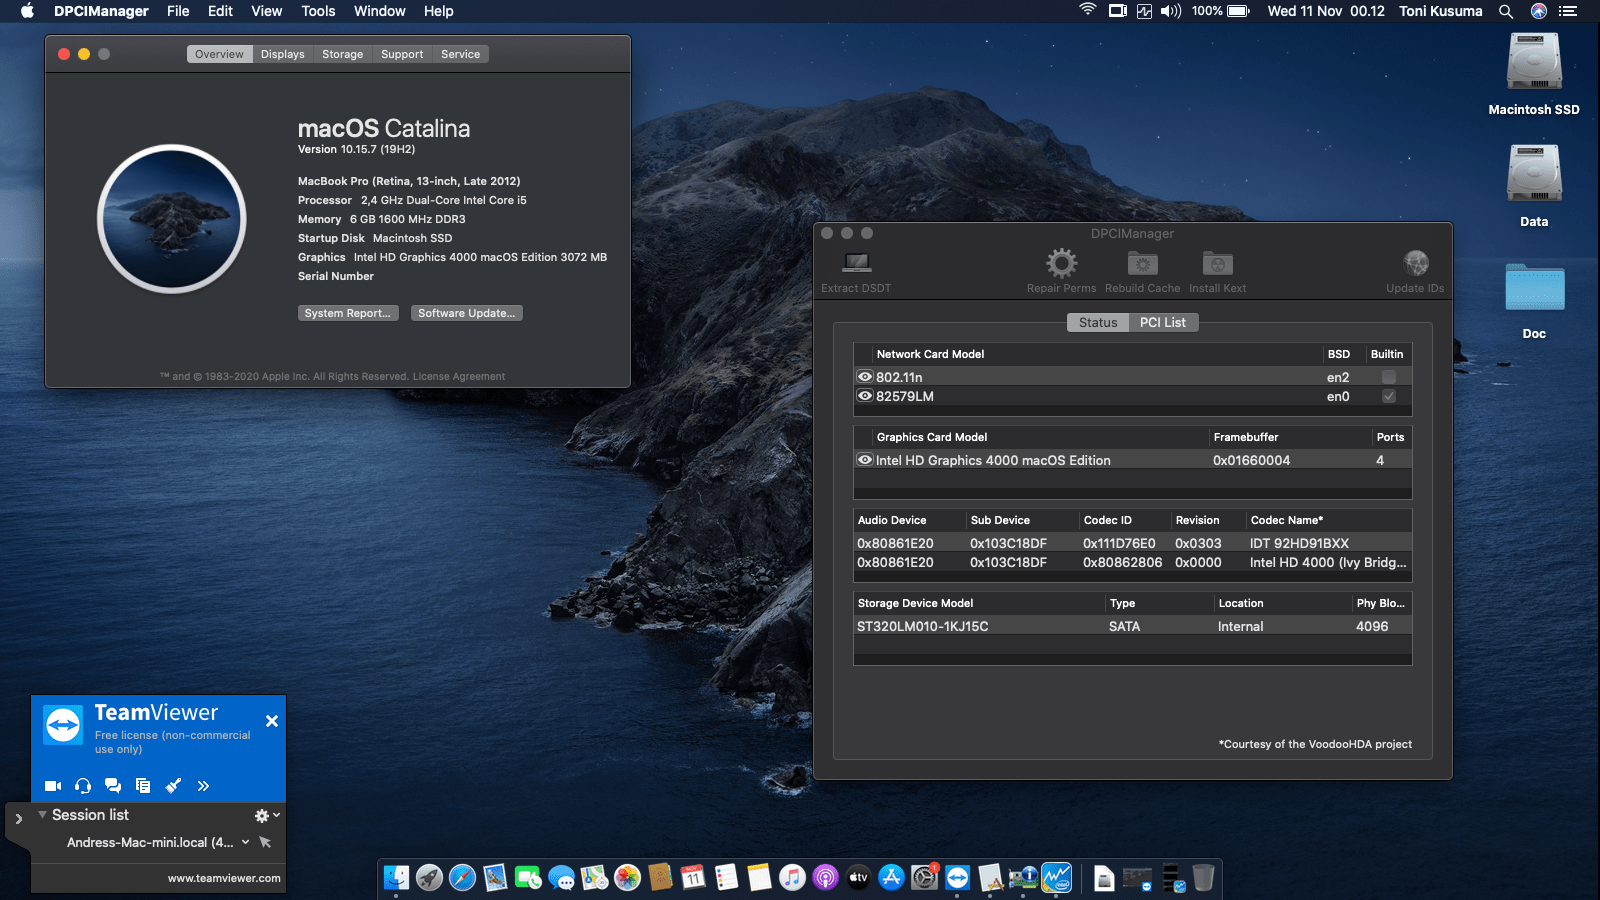This screenshot has height=900, width=1600.
Task: Open the TeamViewer gear settings dropdown
Action: pos(266,816)
